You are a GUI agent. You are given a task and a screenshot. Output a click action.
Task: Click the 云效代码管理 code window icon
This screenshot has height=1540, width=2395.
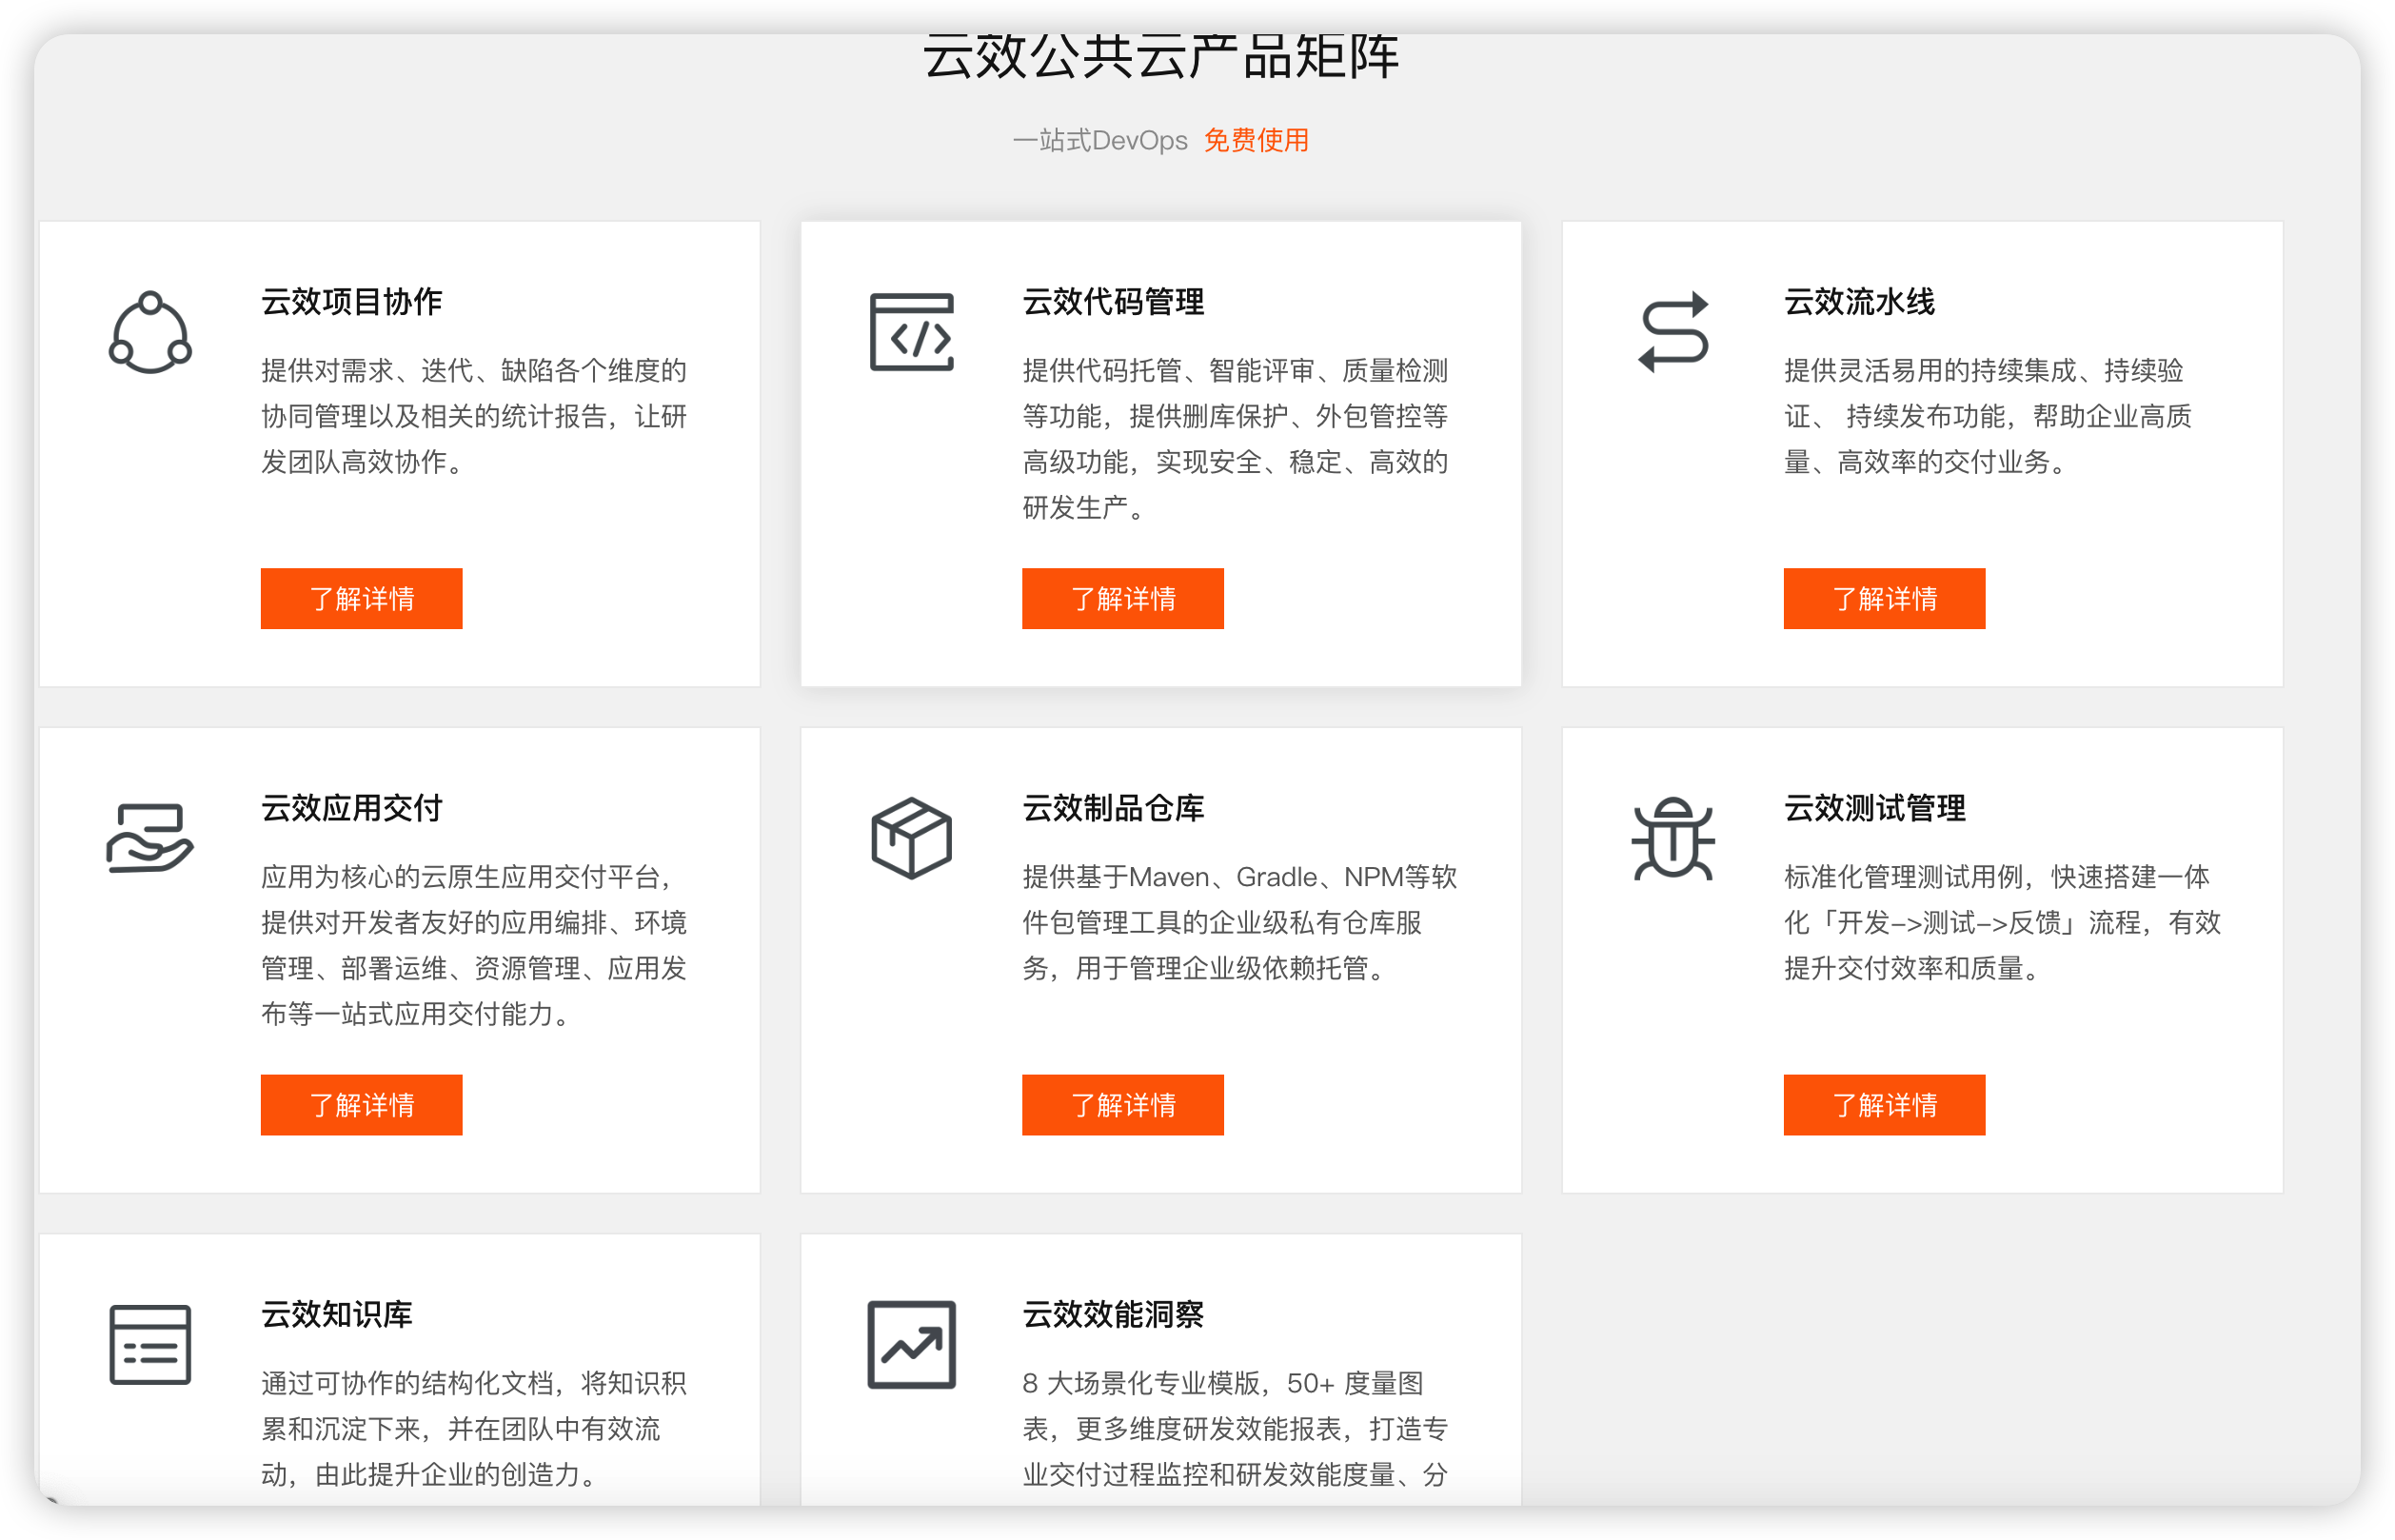(x=911, y=332)
